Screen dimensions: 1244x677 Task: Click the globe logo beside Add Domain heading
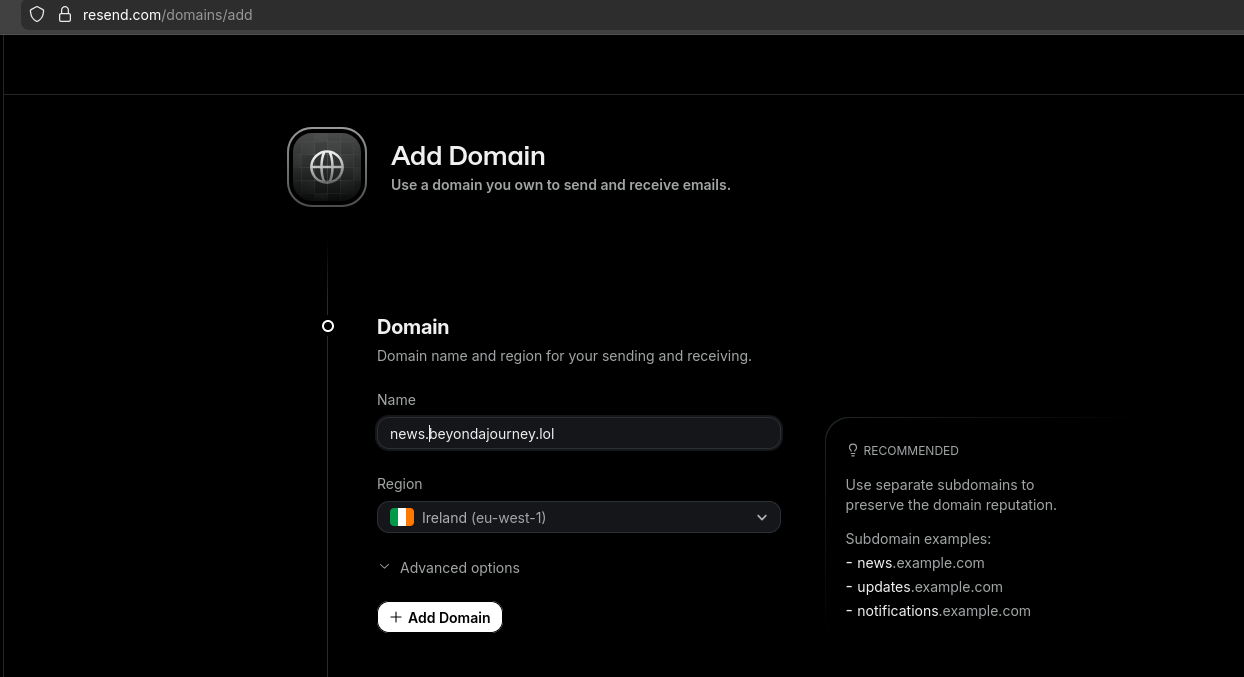[x=327, y=167]
